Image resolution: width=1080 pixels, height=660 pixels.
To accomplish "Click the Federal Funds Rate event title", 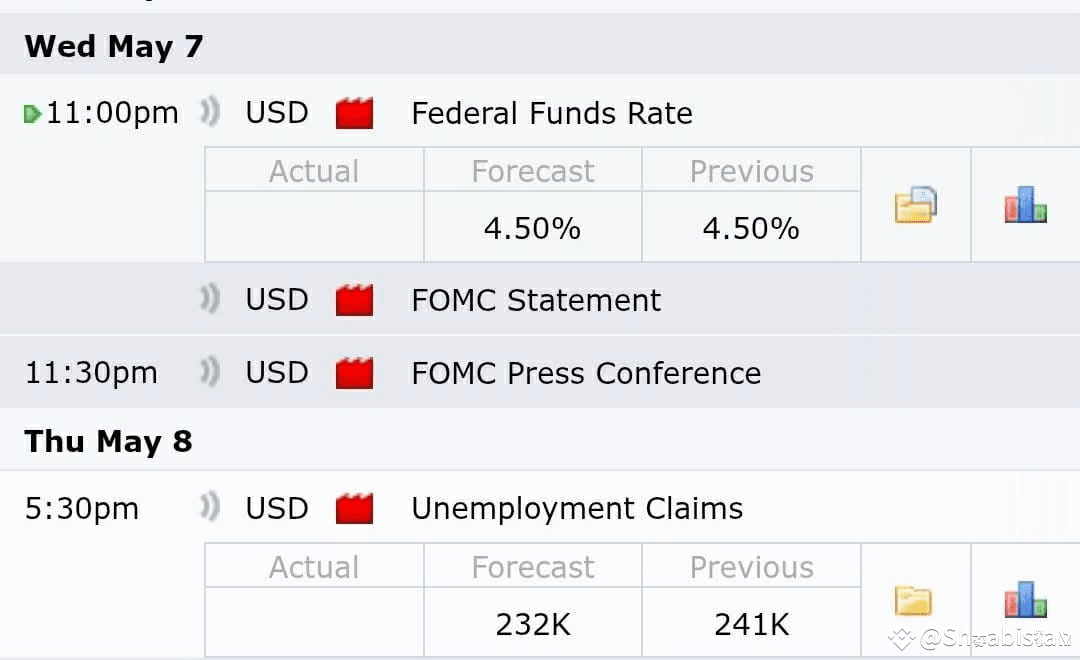I will [x=552, y=113].
